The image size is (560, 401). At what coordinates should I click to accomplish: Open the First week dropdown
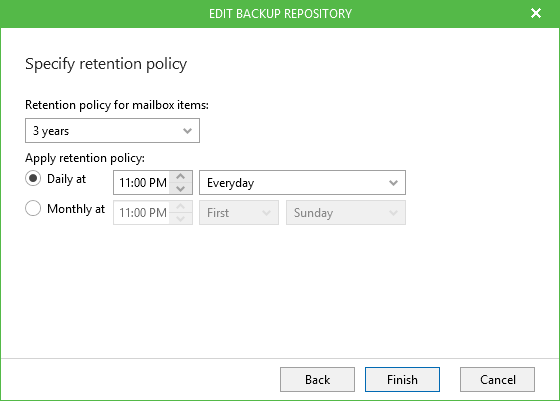pyautogui.click(x=239, y=212)
